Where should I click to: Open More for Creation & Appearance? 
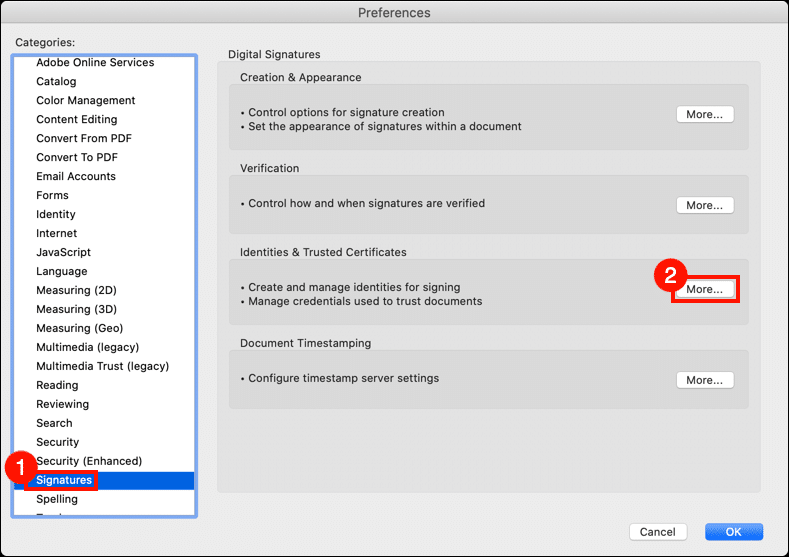[704, 115]
